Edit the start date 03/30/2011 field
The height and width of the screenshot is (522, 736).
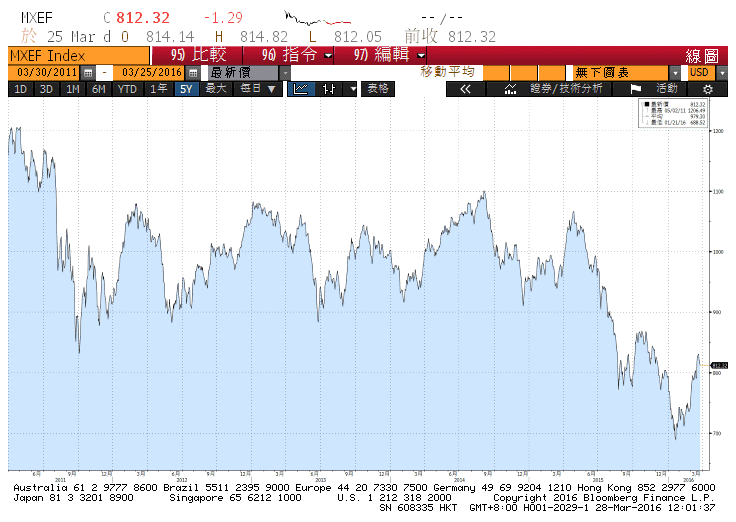pos(46,73)
